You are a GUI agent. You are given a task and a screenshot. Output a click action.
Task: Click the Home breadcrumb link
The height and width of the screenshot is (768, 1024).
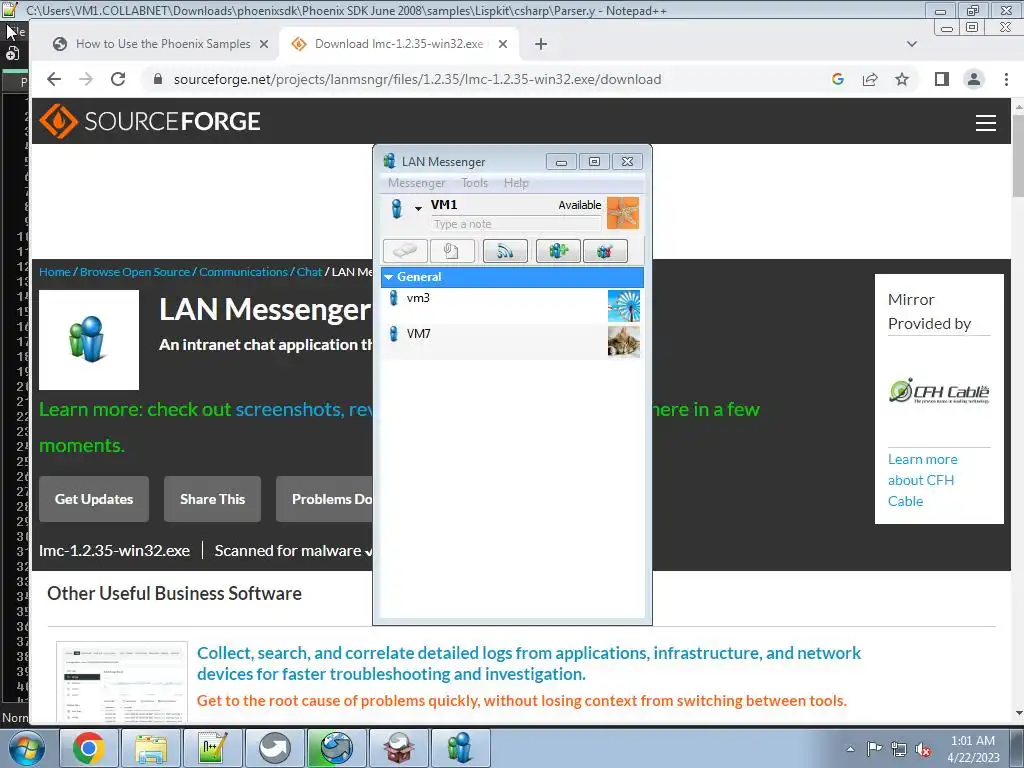coord(55,272)
